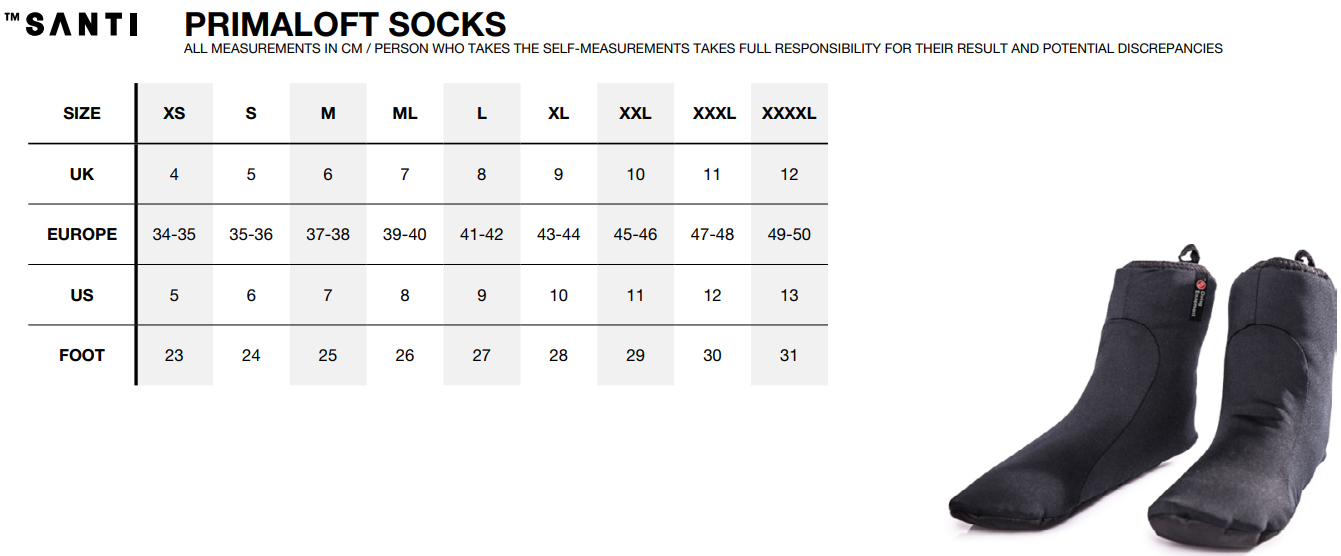1341x556 pixels.
Task: Click the FOOT row label
Action: click(x=82, y=355)
